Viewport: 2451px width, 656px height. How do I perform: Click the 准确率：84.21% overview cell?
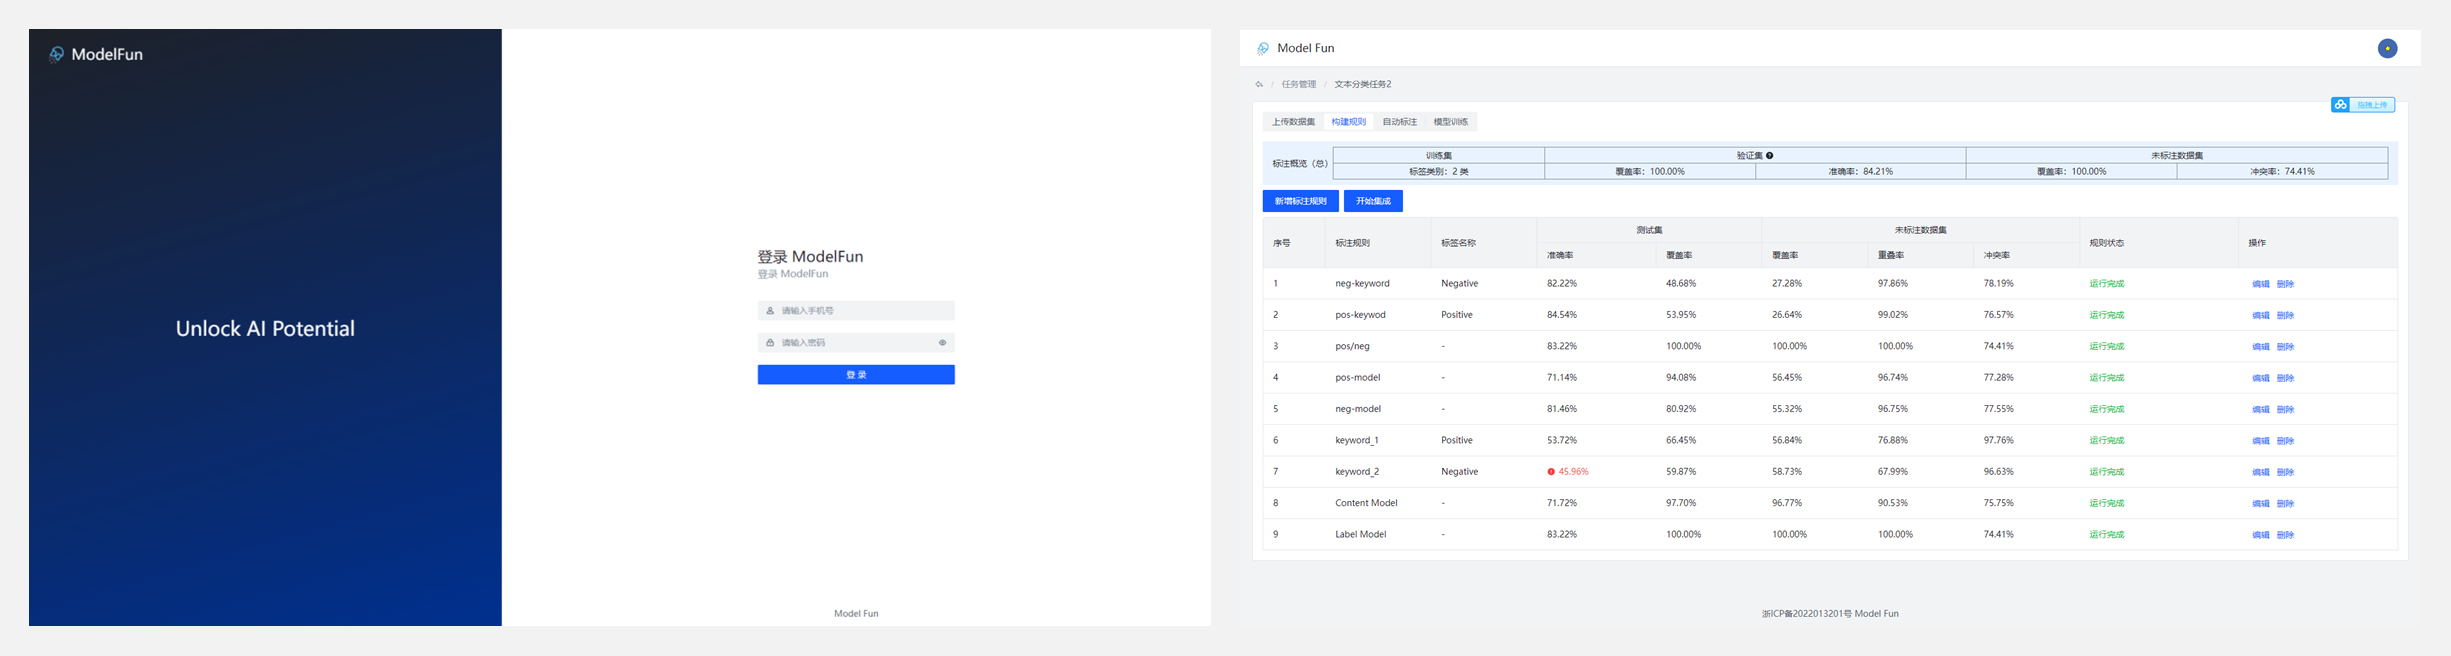(1860, 172)
